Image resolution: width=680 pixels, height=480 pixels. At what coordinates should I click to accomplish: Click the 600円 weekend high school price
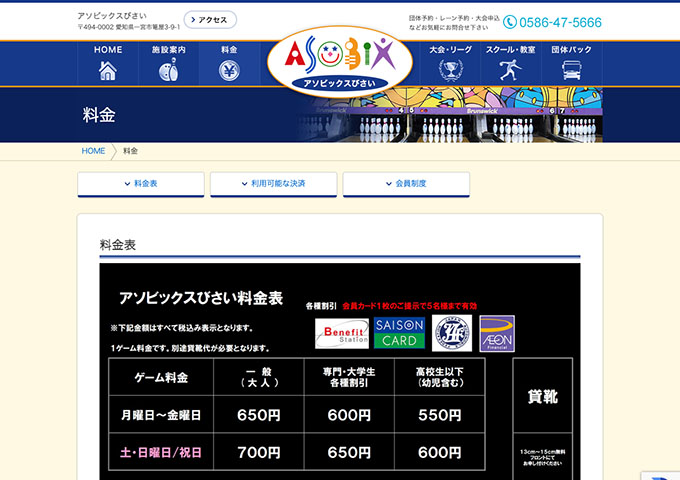440,453
